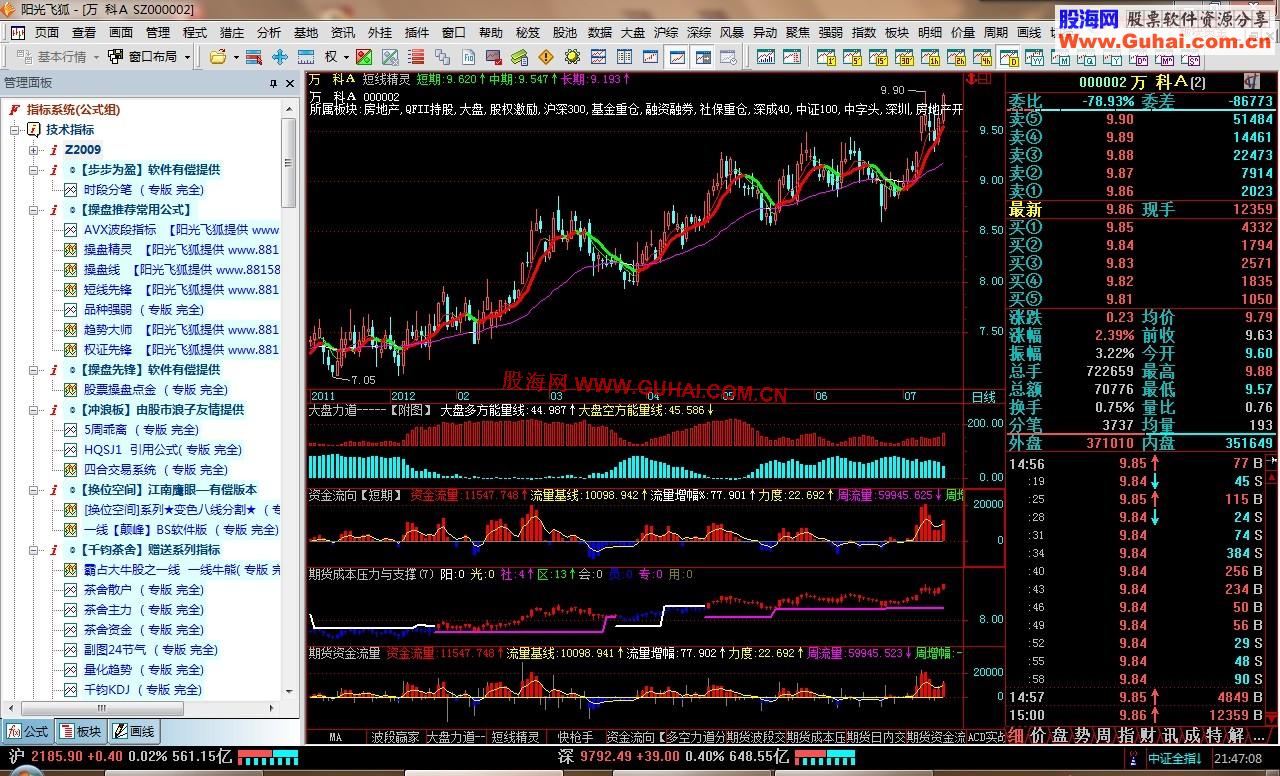Select the 1-minute period chart icon
Image resolution: width=1280 pixels, height=776 pixels.
click(826, 57)
